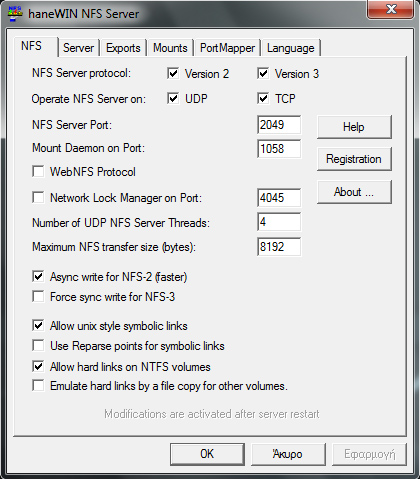Click the haneWIN NFS Server title bar icon
Viewport: 420px width, 479px height.
coord(15,14)
